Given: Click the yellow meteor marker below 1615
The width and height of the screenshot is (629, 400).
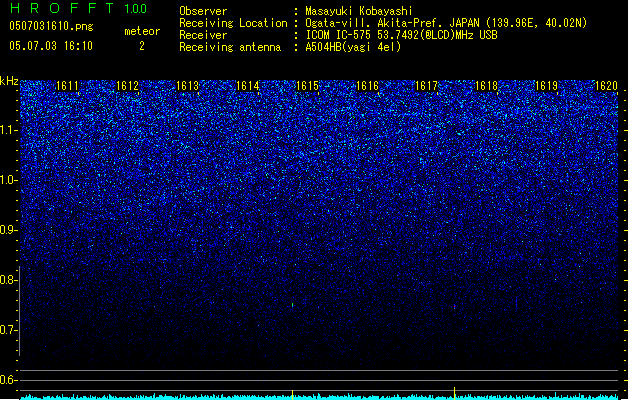Looking at the screenshot, I should click(292, 394).
